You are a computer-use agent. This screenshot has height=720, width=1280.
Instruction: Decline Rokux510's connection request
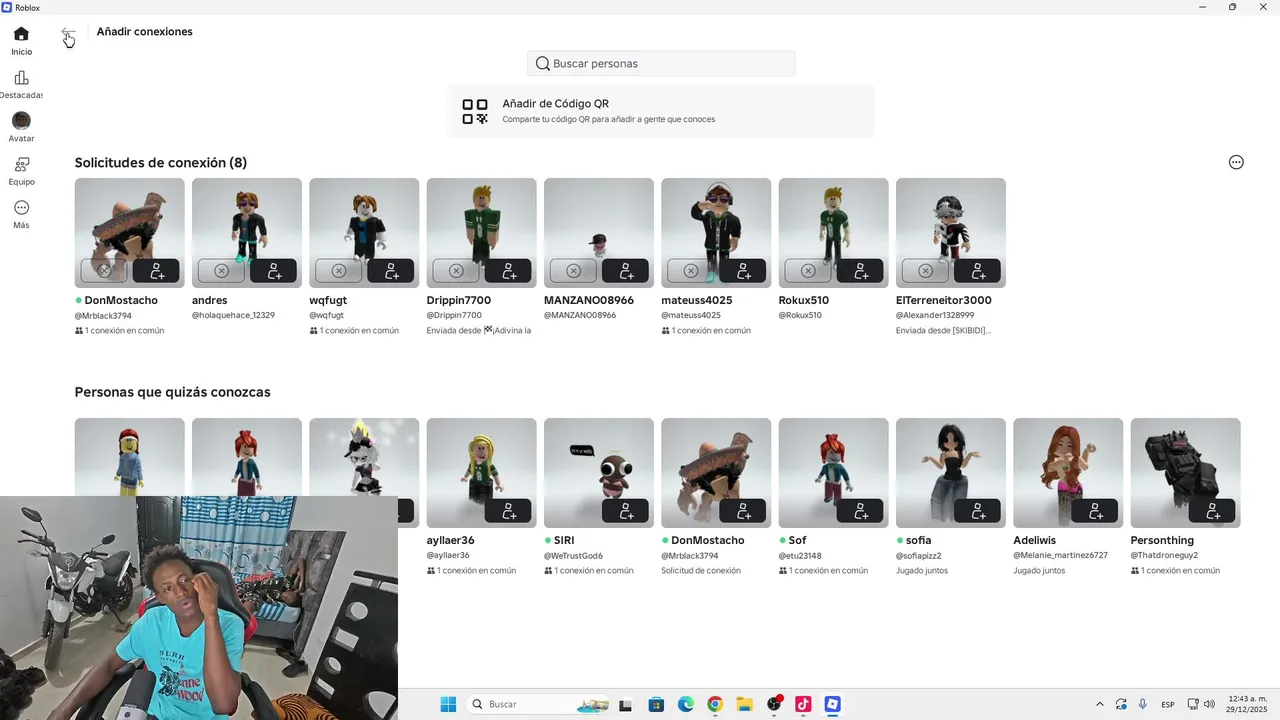(x=807, y=271)
